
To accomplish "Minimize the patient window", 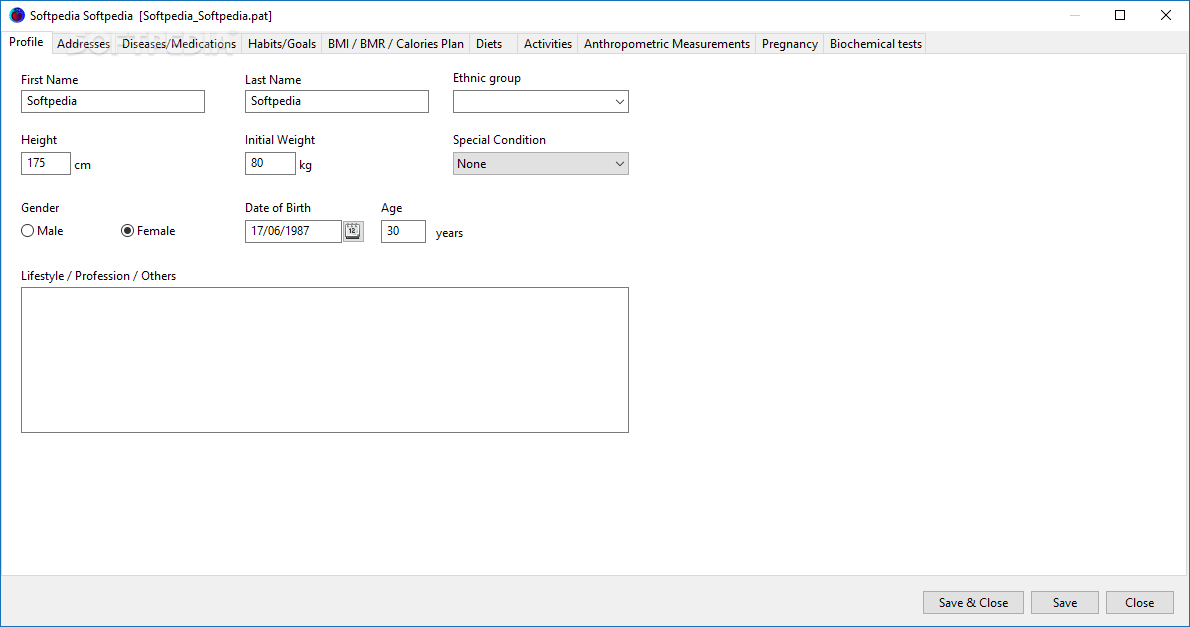I will [1075, 15].
